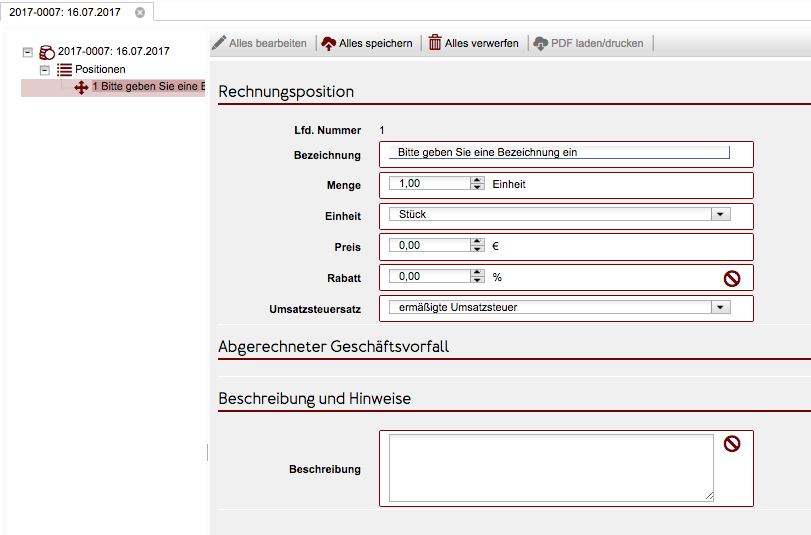The width and height of the screenshot is (811, 535).
Task: Collapse the Positionen tree node
Action: coord(44,70)
